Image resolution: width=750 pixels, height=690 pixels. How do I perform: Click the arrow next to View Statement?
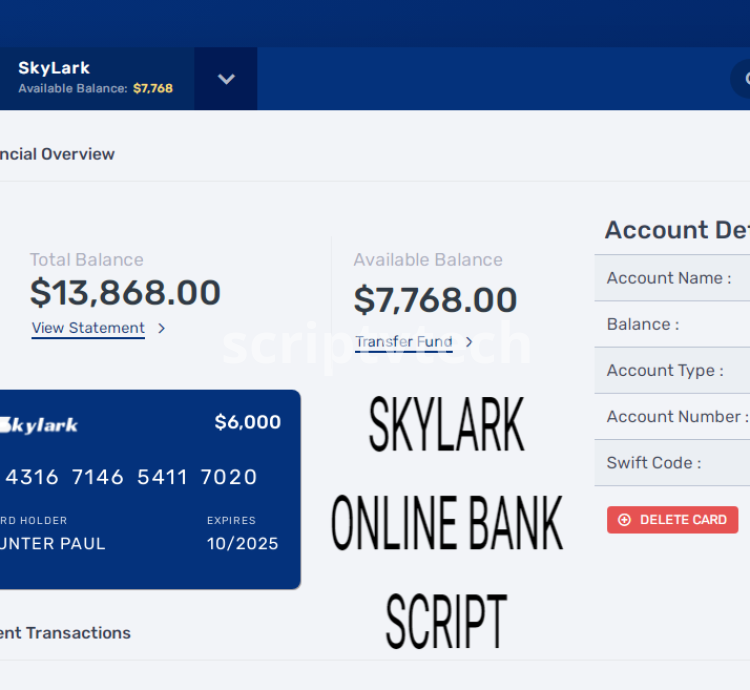(161, 328)
